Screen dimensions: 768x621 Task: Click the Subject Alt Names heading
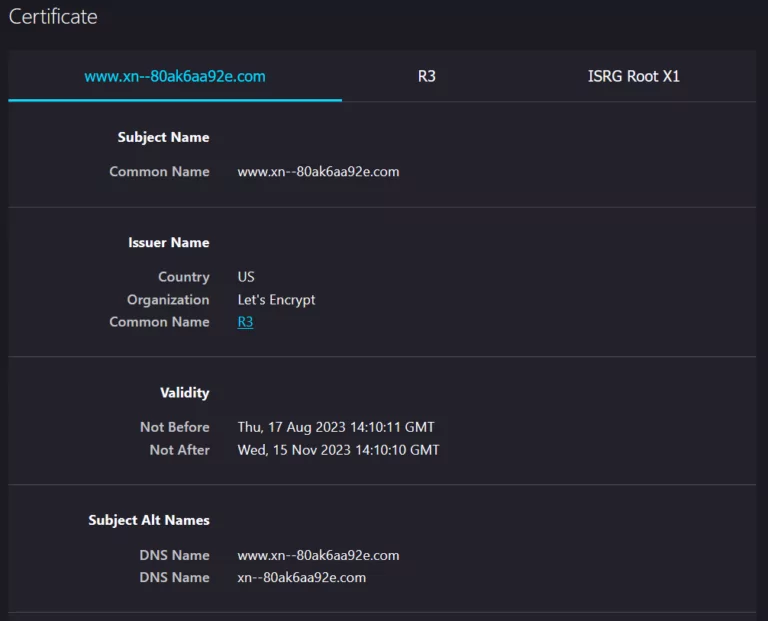[x=148, y=520]
